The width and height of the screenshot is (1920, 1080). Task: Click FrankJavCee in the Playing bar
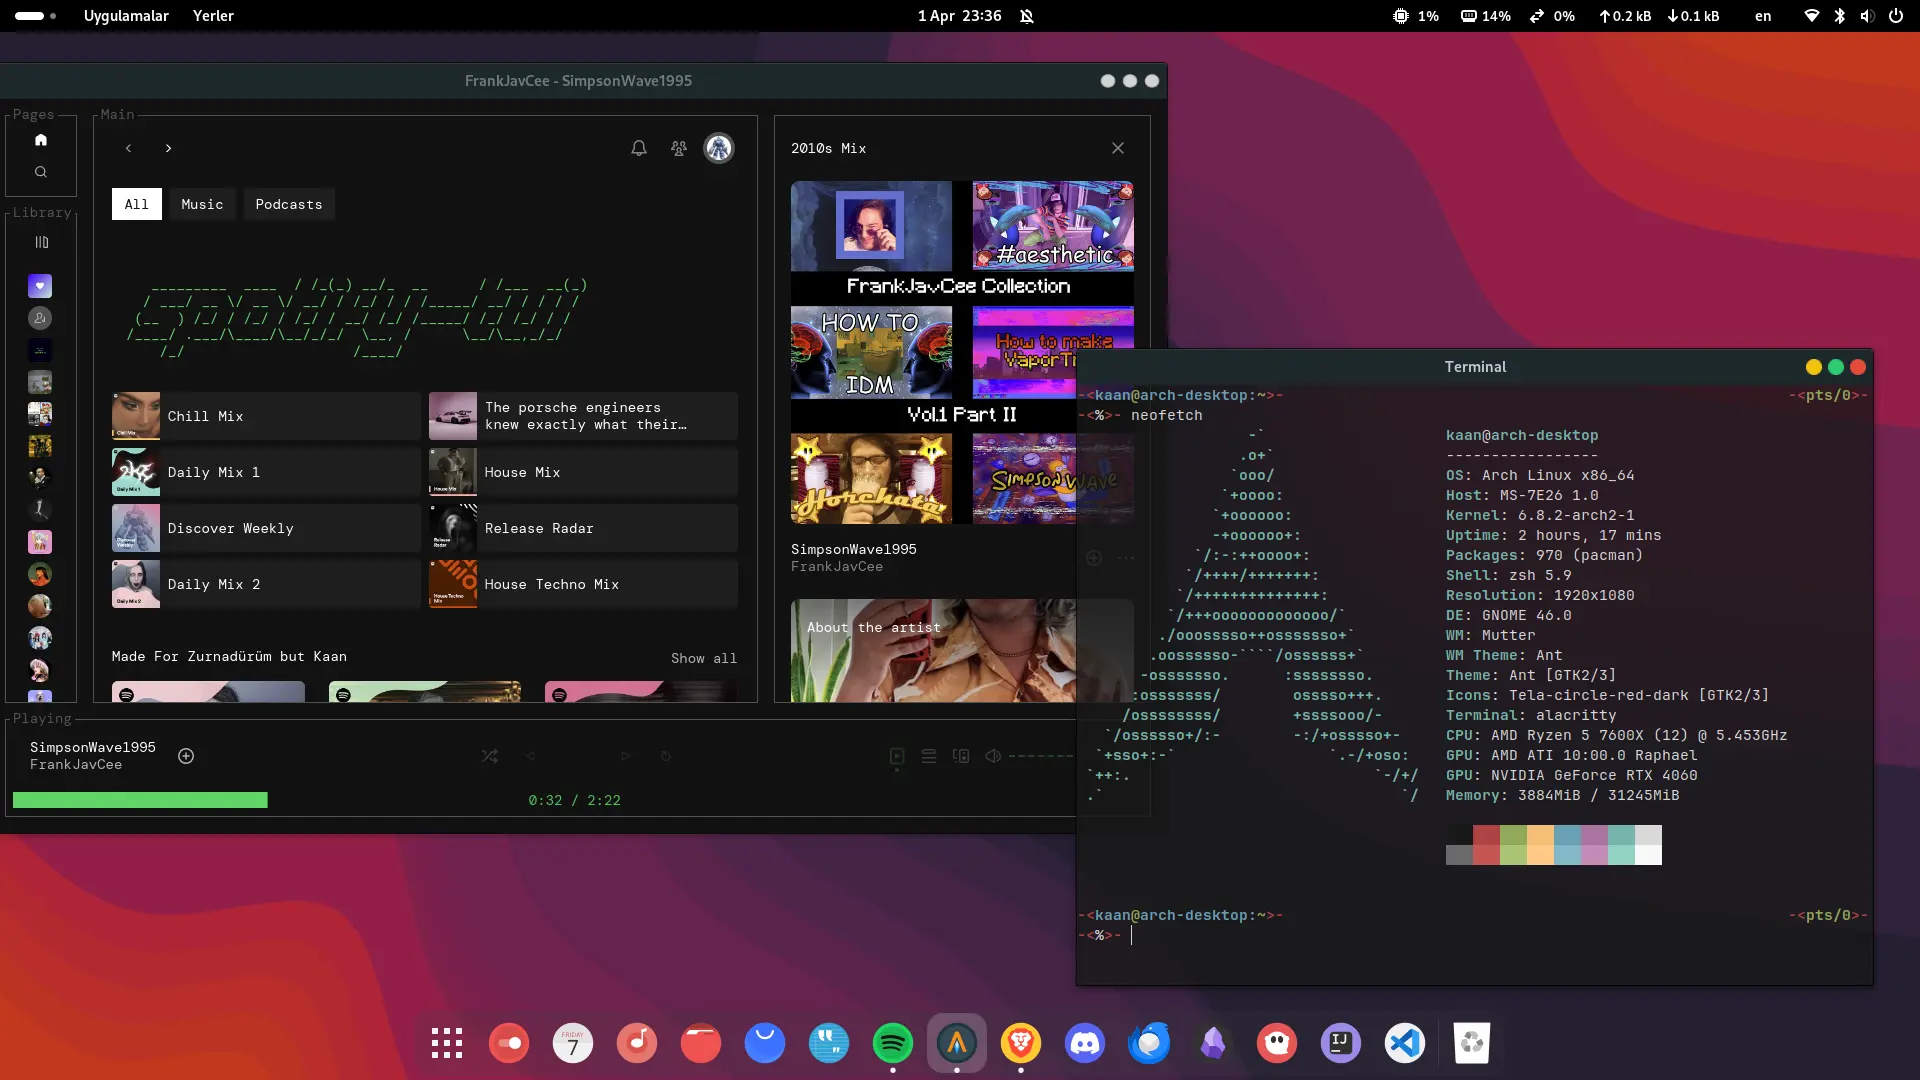click(76, 765)
